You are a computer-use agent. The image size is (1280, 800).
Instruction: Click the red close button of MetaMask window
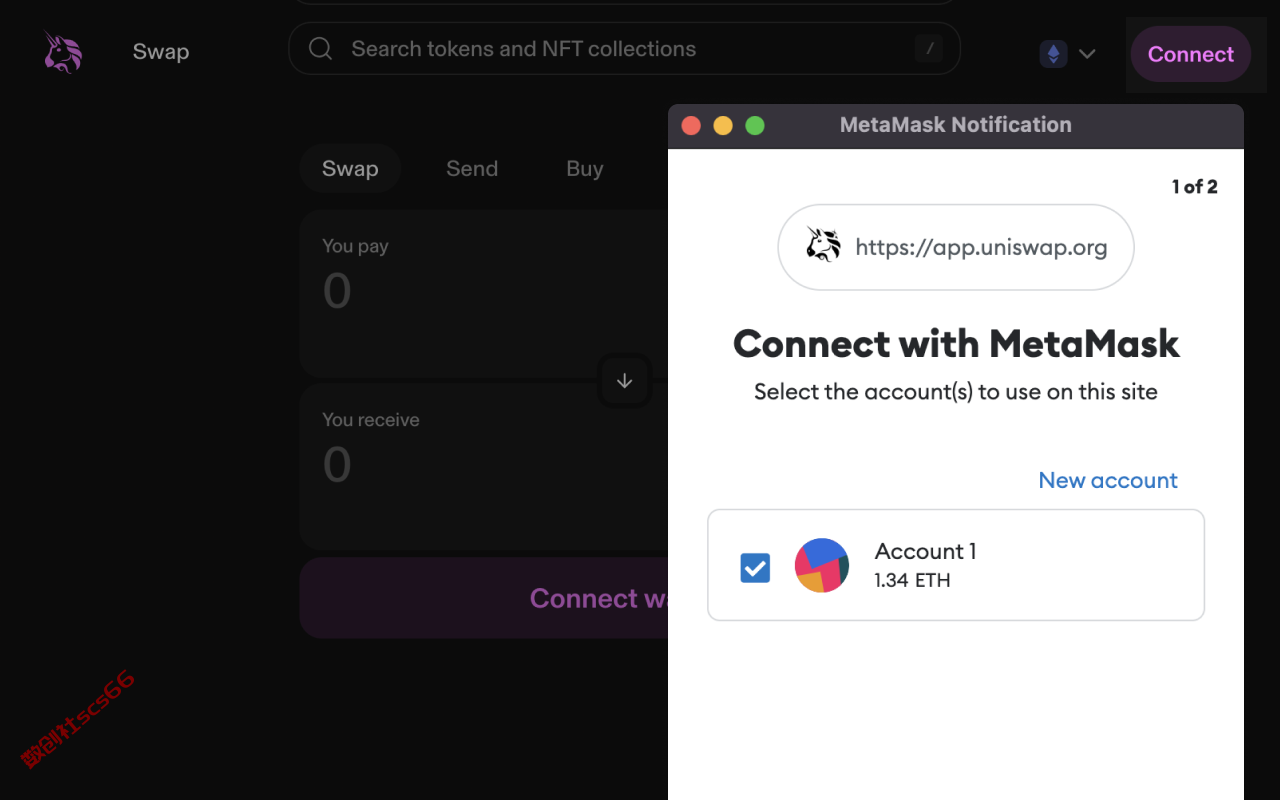point(691,125)
